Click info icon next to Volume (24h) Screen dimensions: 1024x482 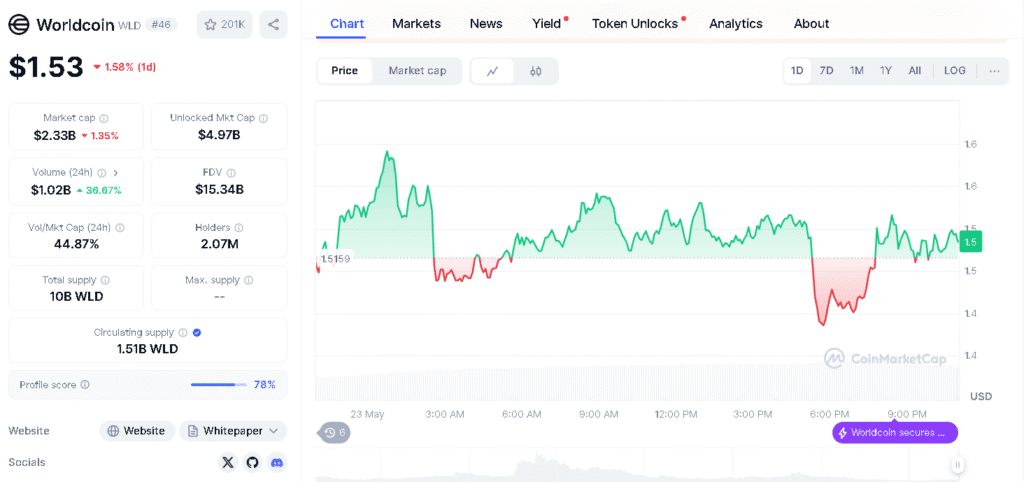pos(103,173)
